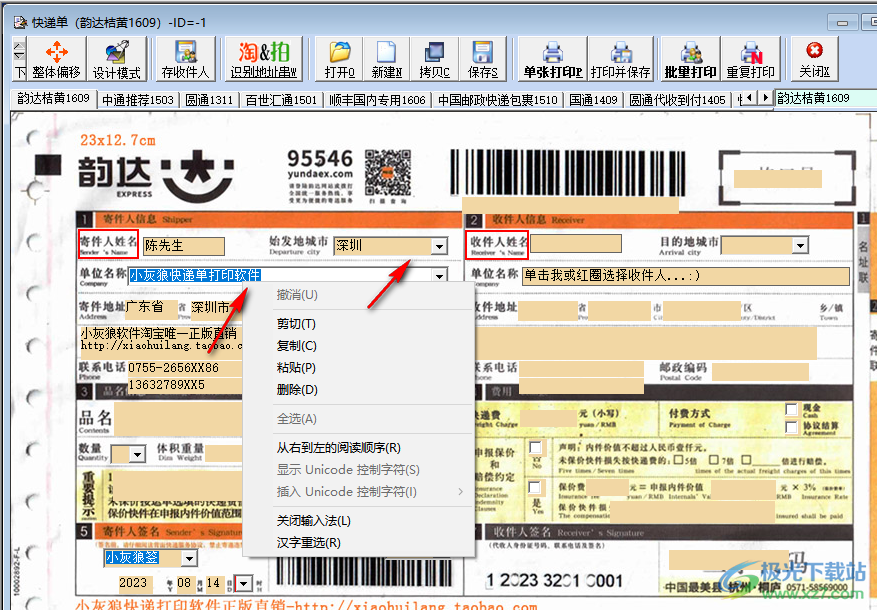Start 批量打印 batch printing
The height and width of the screenshot is (610, 877).
point(690,59)
